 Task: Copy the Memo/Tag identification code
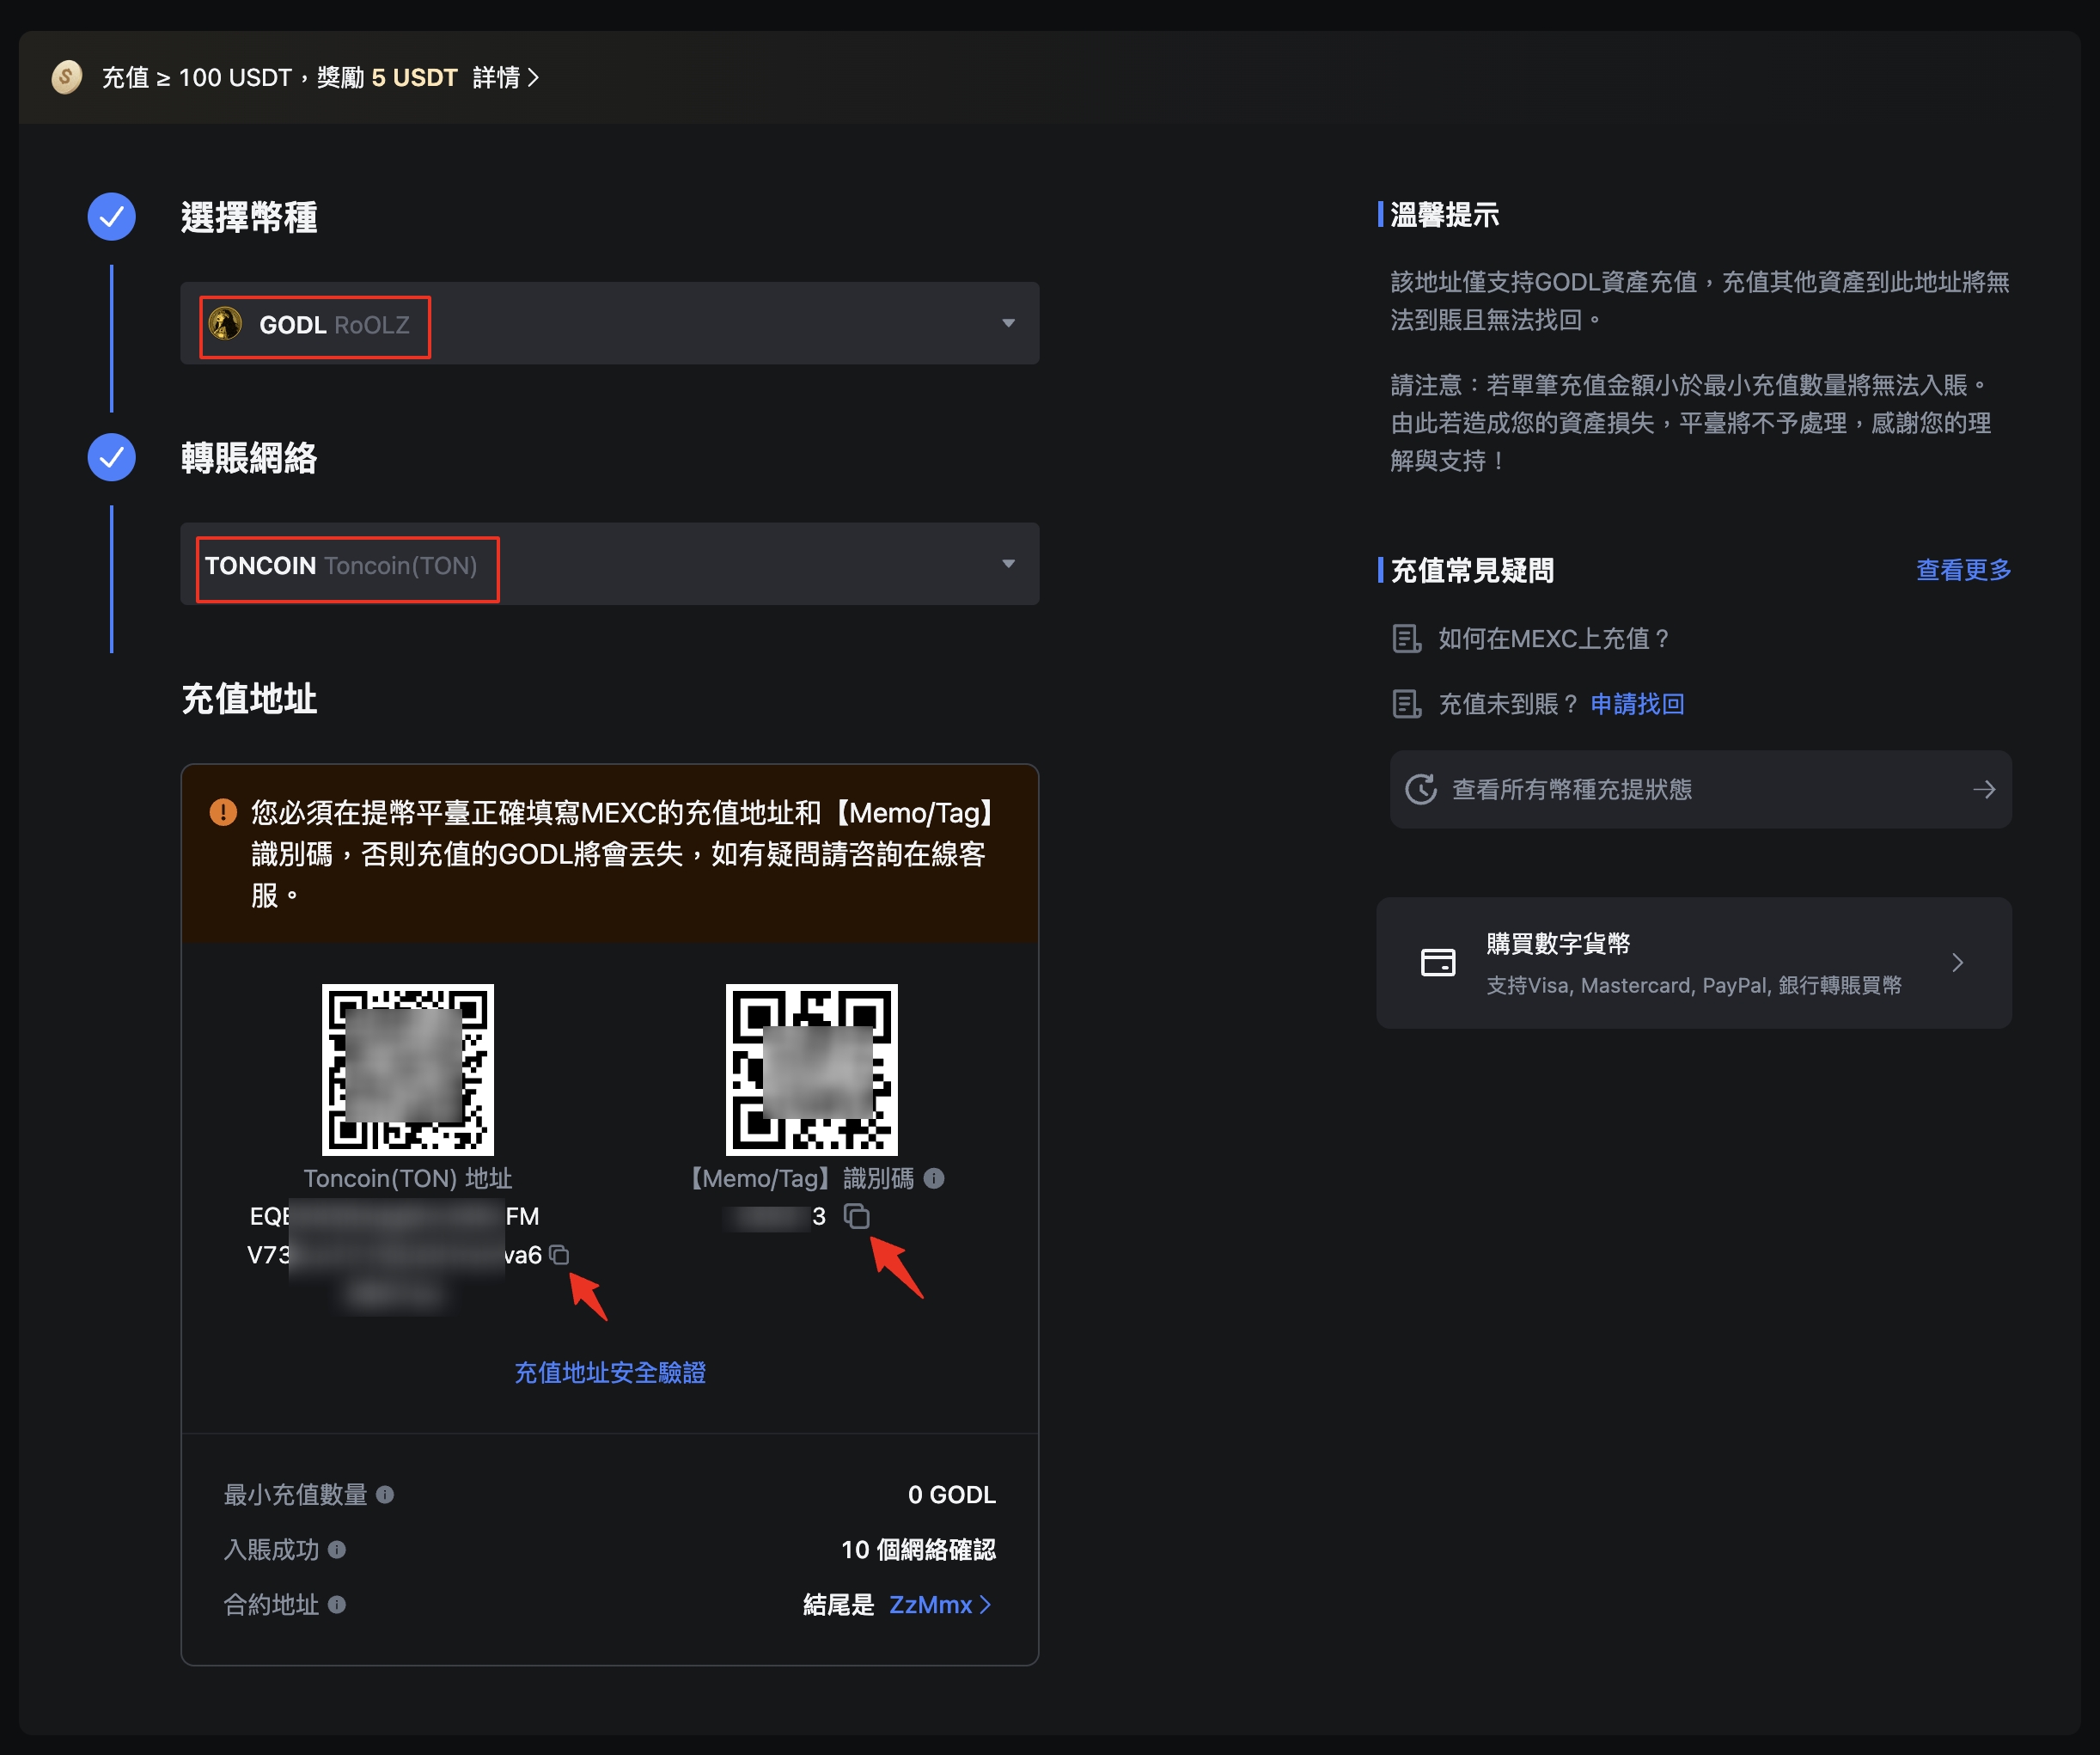(856, 1216)
